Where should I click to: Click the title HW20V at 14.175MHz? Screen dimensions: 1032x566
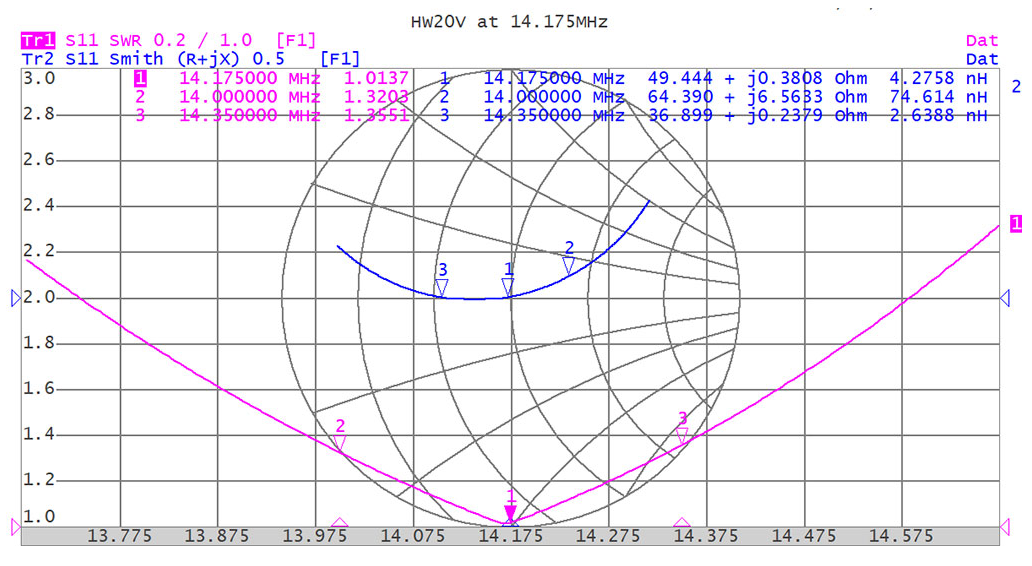[x=509, y=22]
